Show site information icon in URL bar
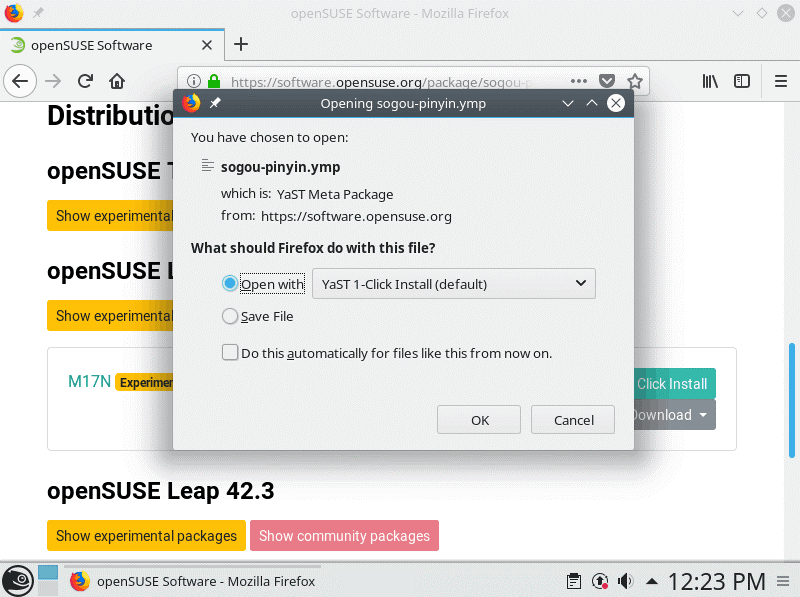800x597 pixels. click(x=193, y=81)
